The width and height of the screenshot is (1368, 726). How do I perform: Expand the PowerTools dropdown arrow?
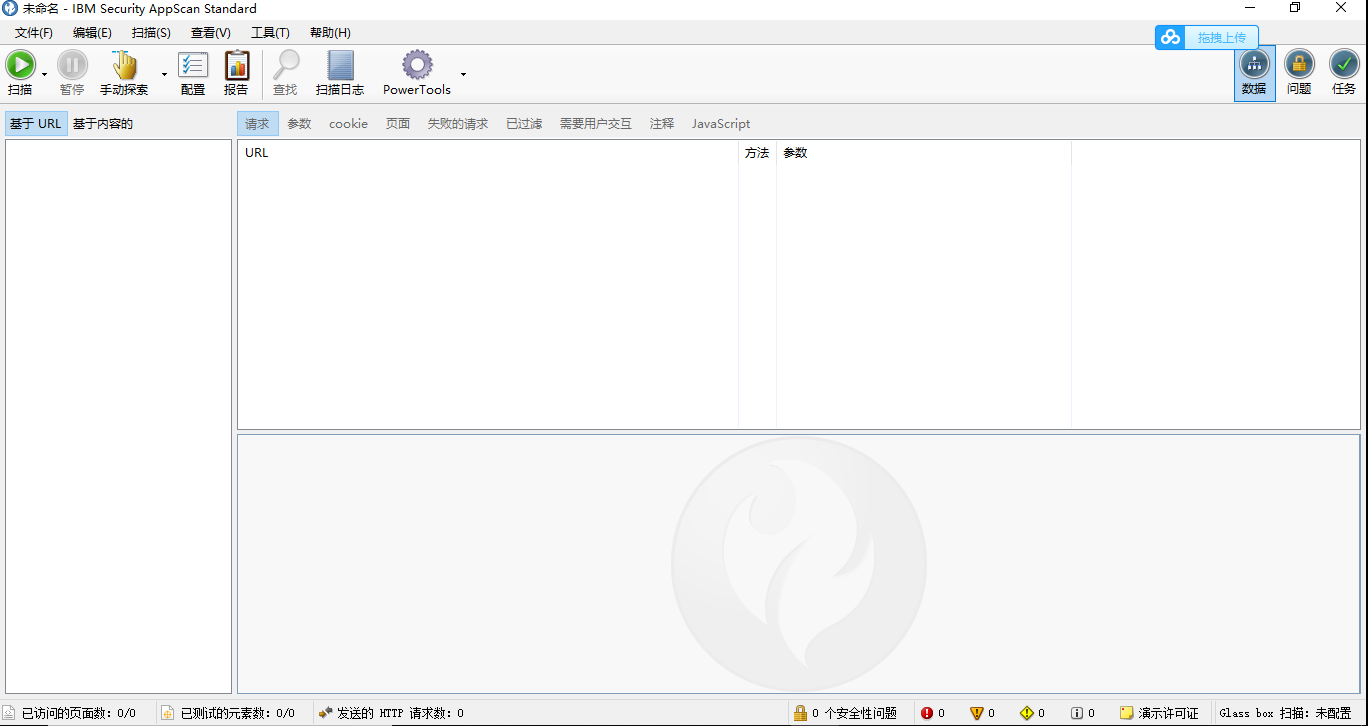pos(463,74)
